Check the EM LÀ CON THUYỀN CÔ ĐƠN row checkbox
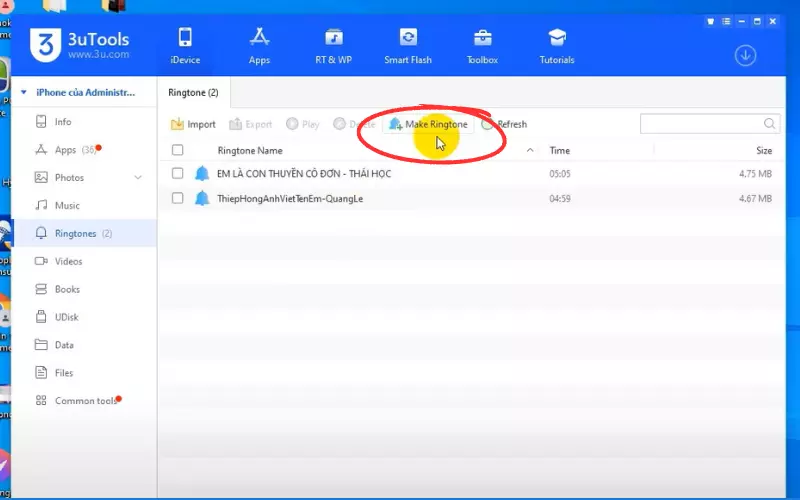800x500 pixels. (x=178, y=173)
